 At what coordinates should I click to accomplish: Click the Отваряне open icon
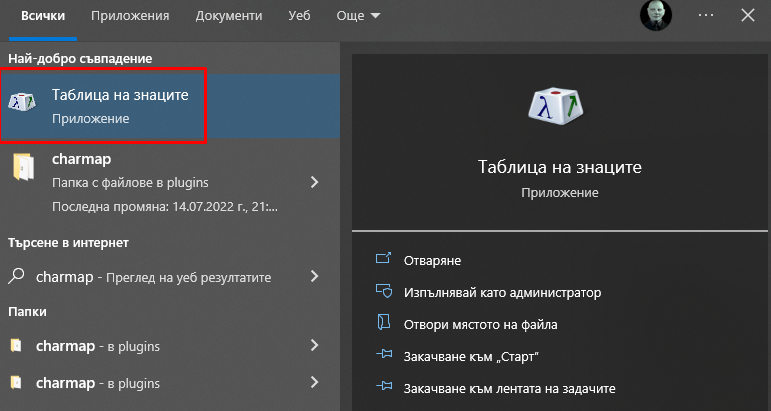tap(383, 259)
